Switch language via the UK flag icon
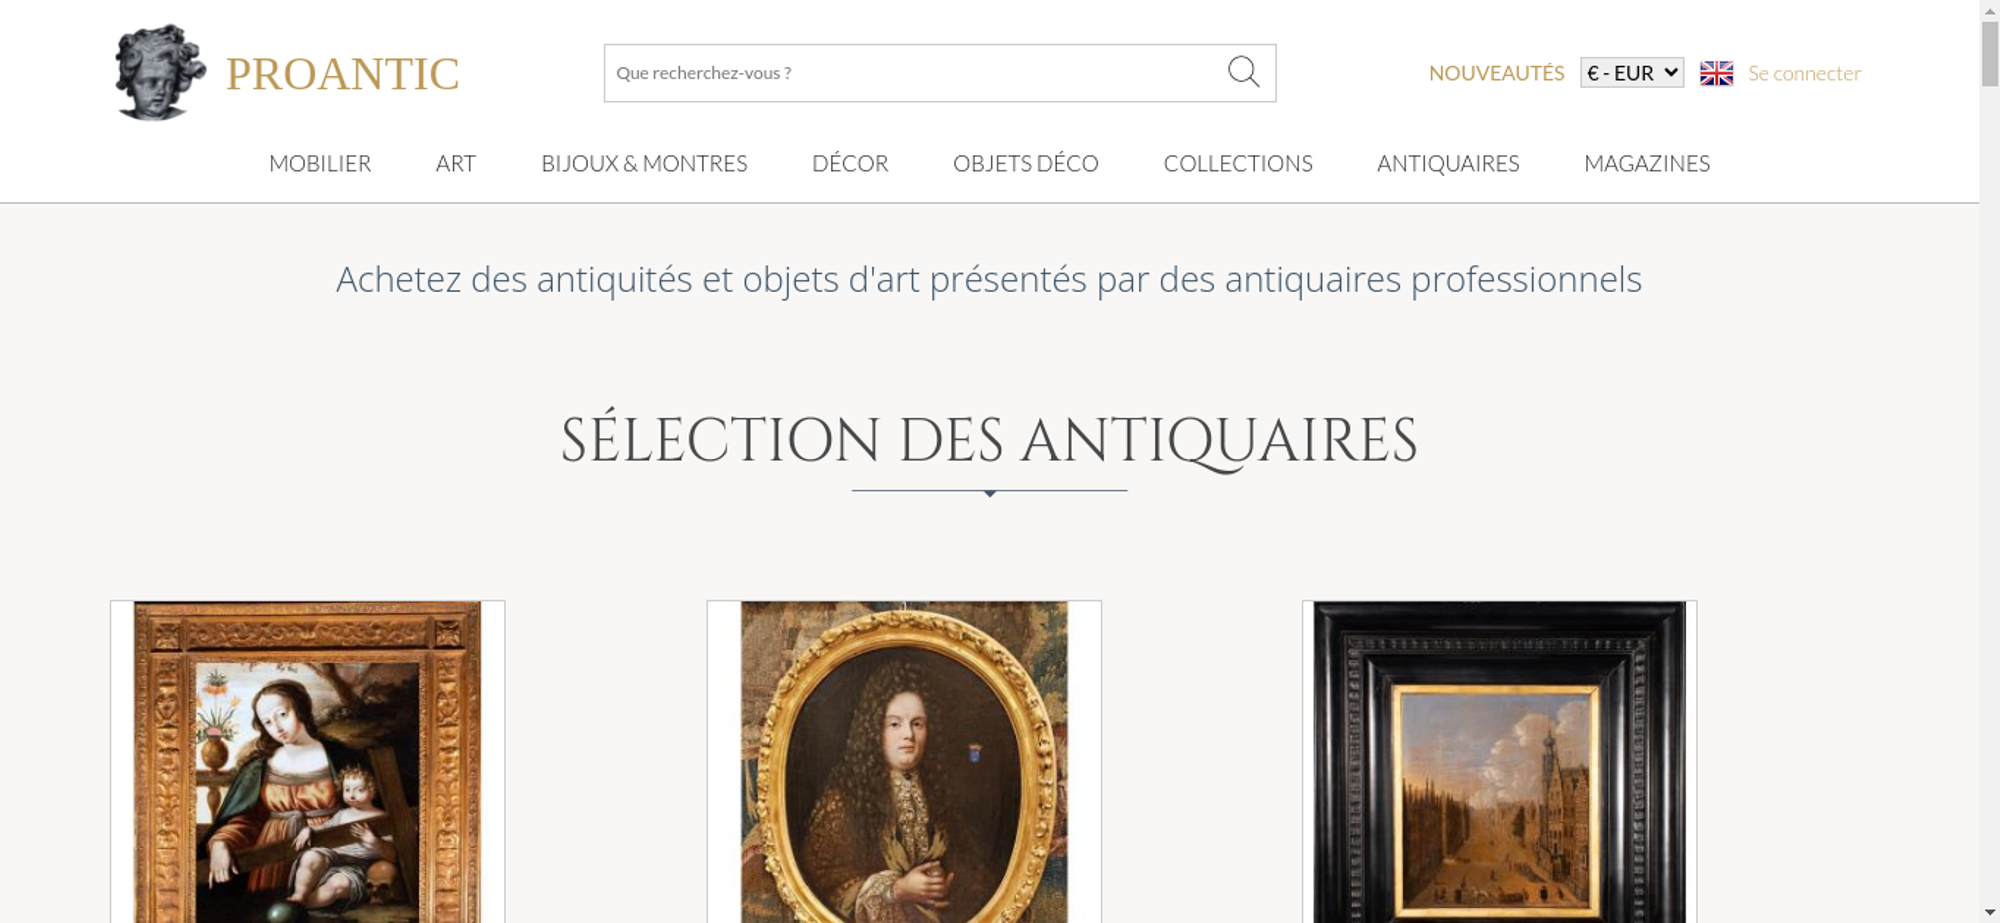This screenshot has width=2000, height=923. [1716, 73]
